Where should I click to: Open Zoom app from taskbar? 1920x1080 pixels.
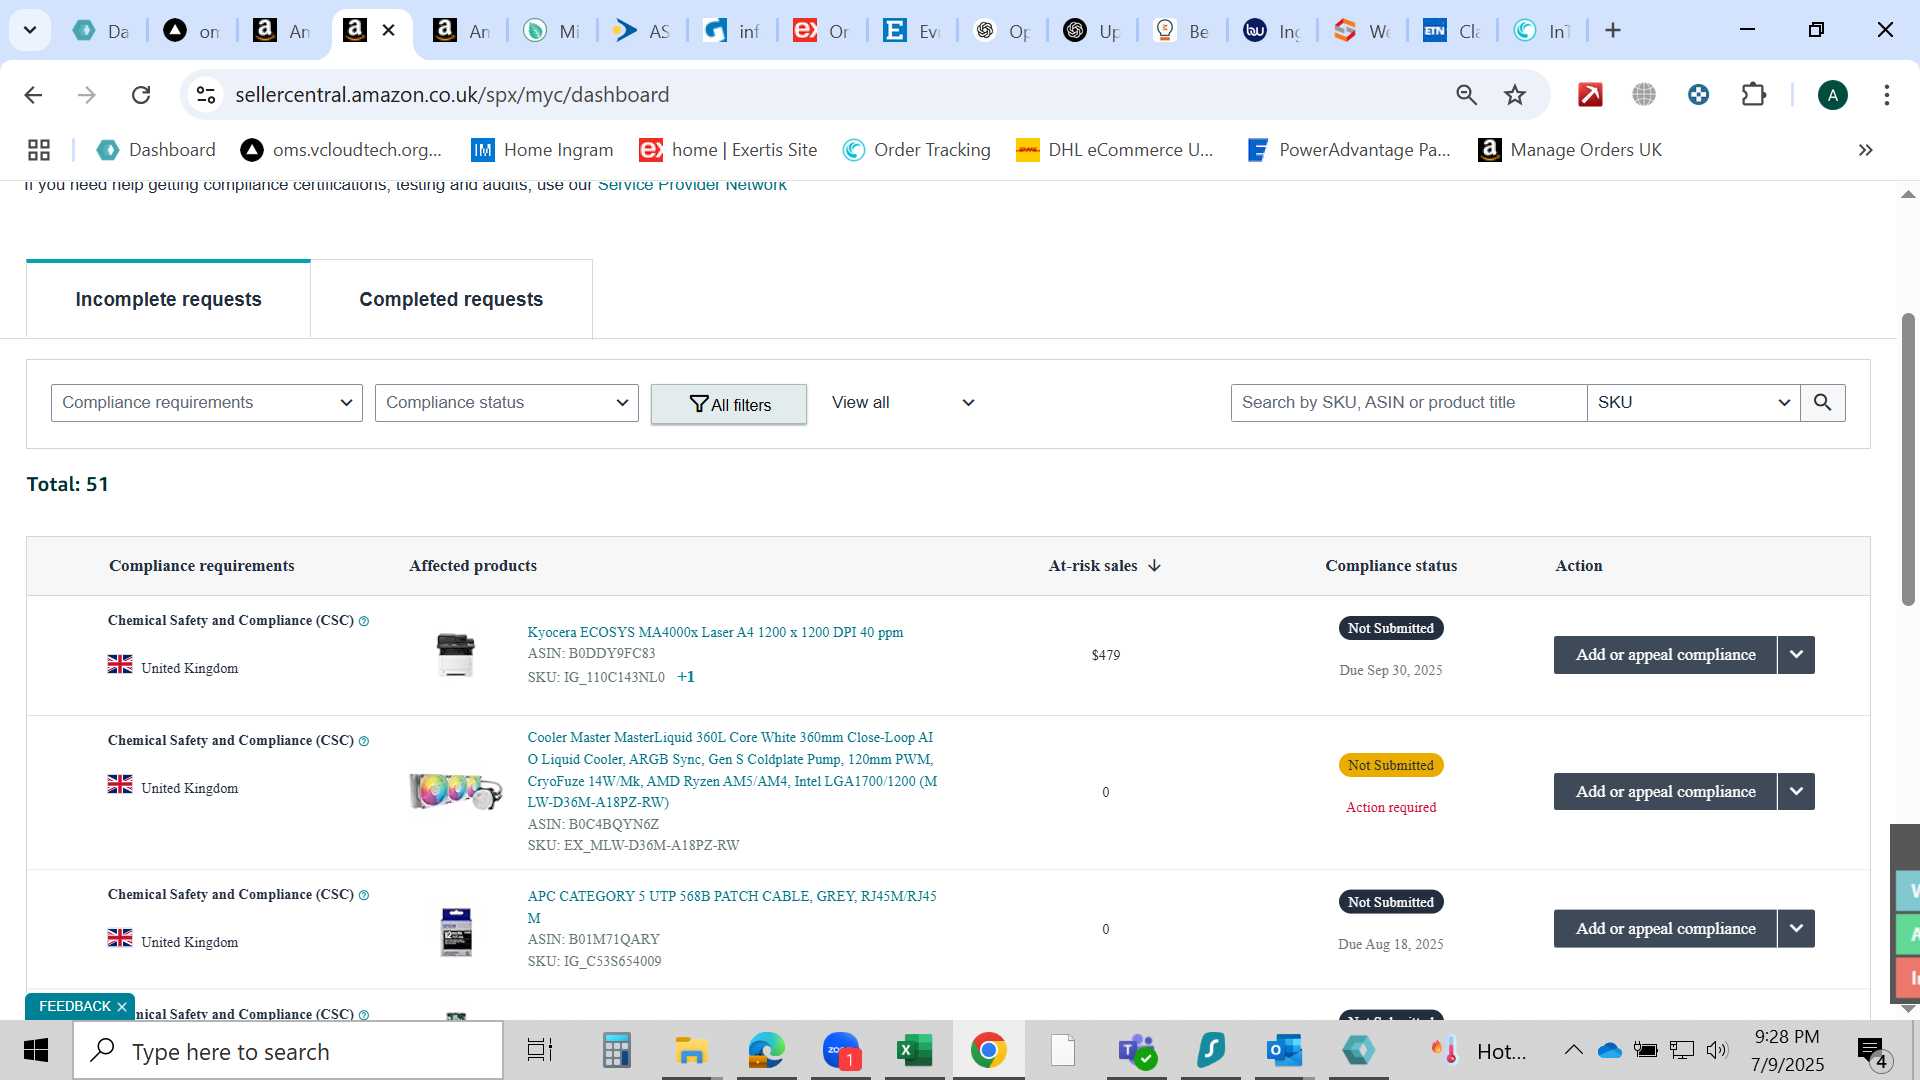click(841, 1051)
